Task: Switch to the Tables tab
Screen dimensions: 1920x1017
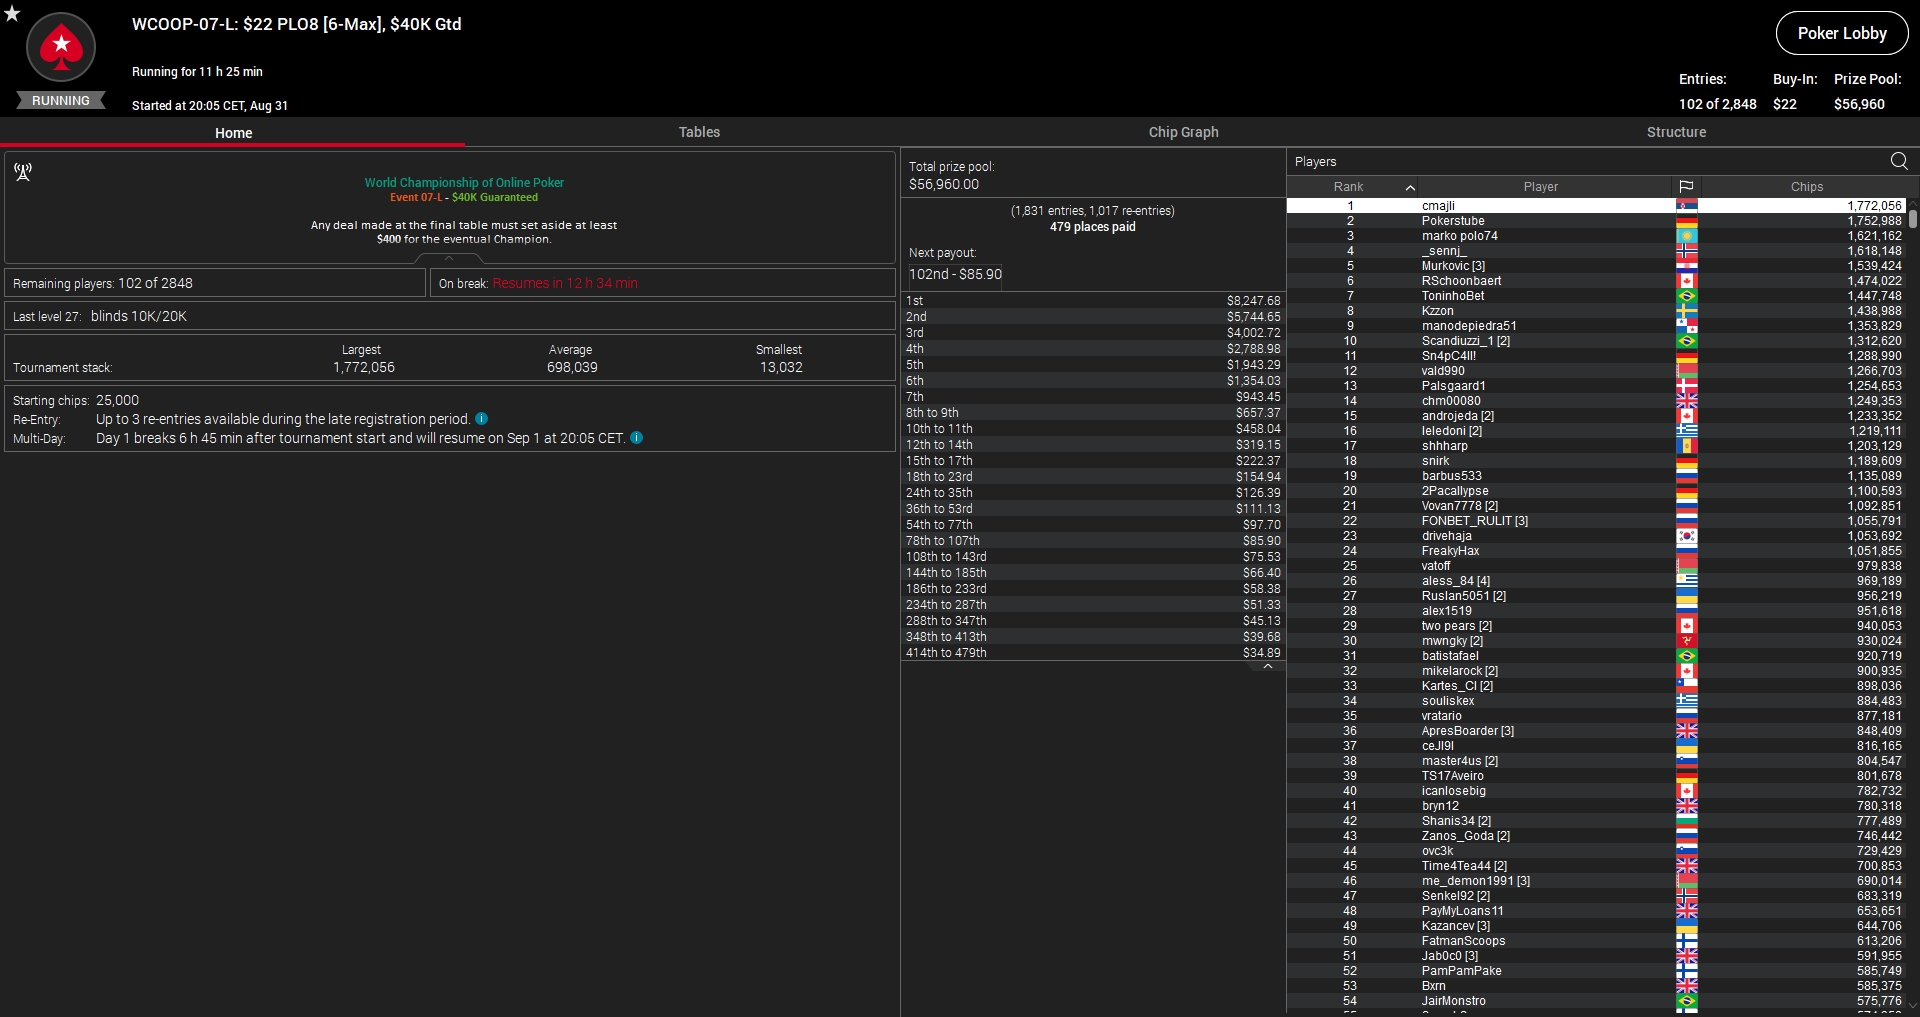Action: pos(699,132)
